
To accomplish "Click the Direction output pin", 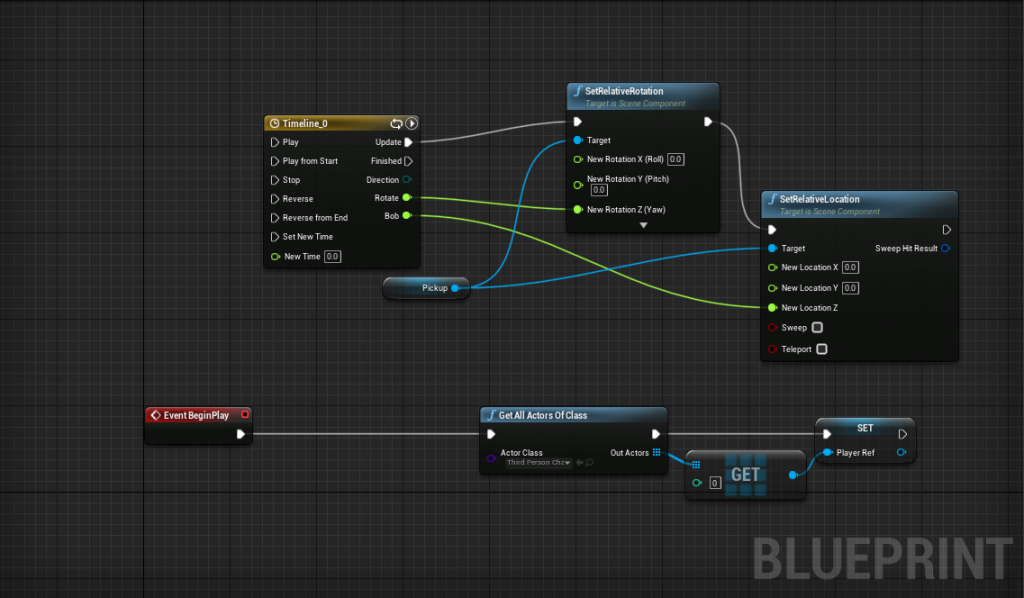I will (407, 180).
